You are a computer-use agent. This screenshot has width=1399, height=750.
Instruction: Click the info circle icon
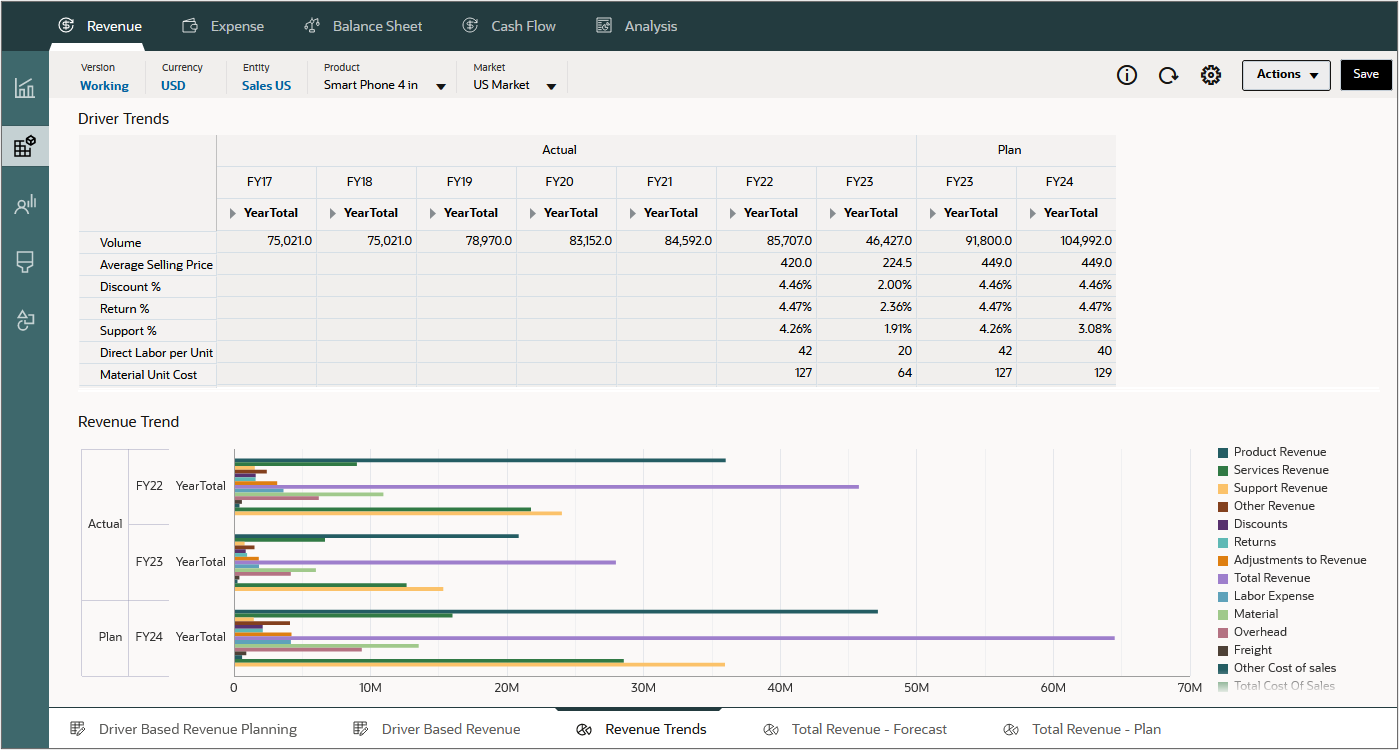point(1127,75)
